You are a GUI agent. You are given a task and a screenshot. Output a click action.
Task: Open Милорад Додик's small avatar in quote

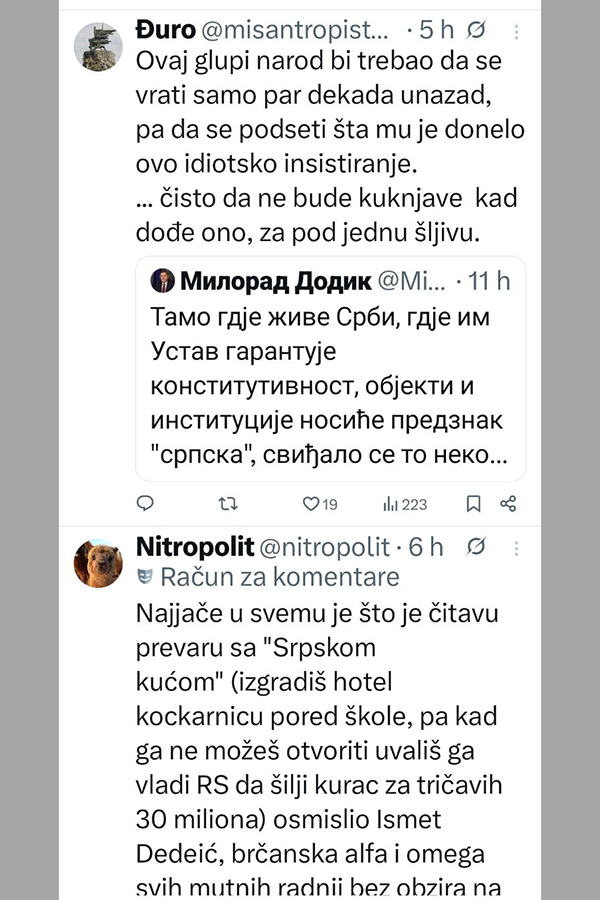[x=162, y=281]
